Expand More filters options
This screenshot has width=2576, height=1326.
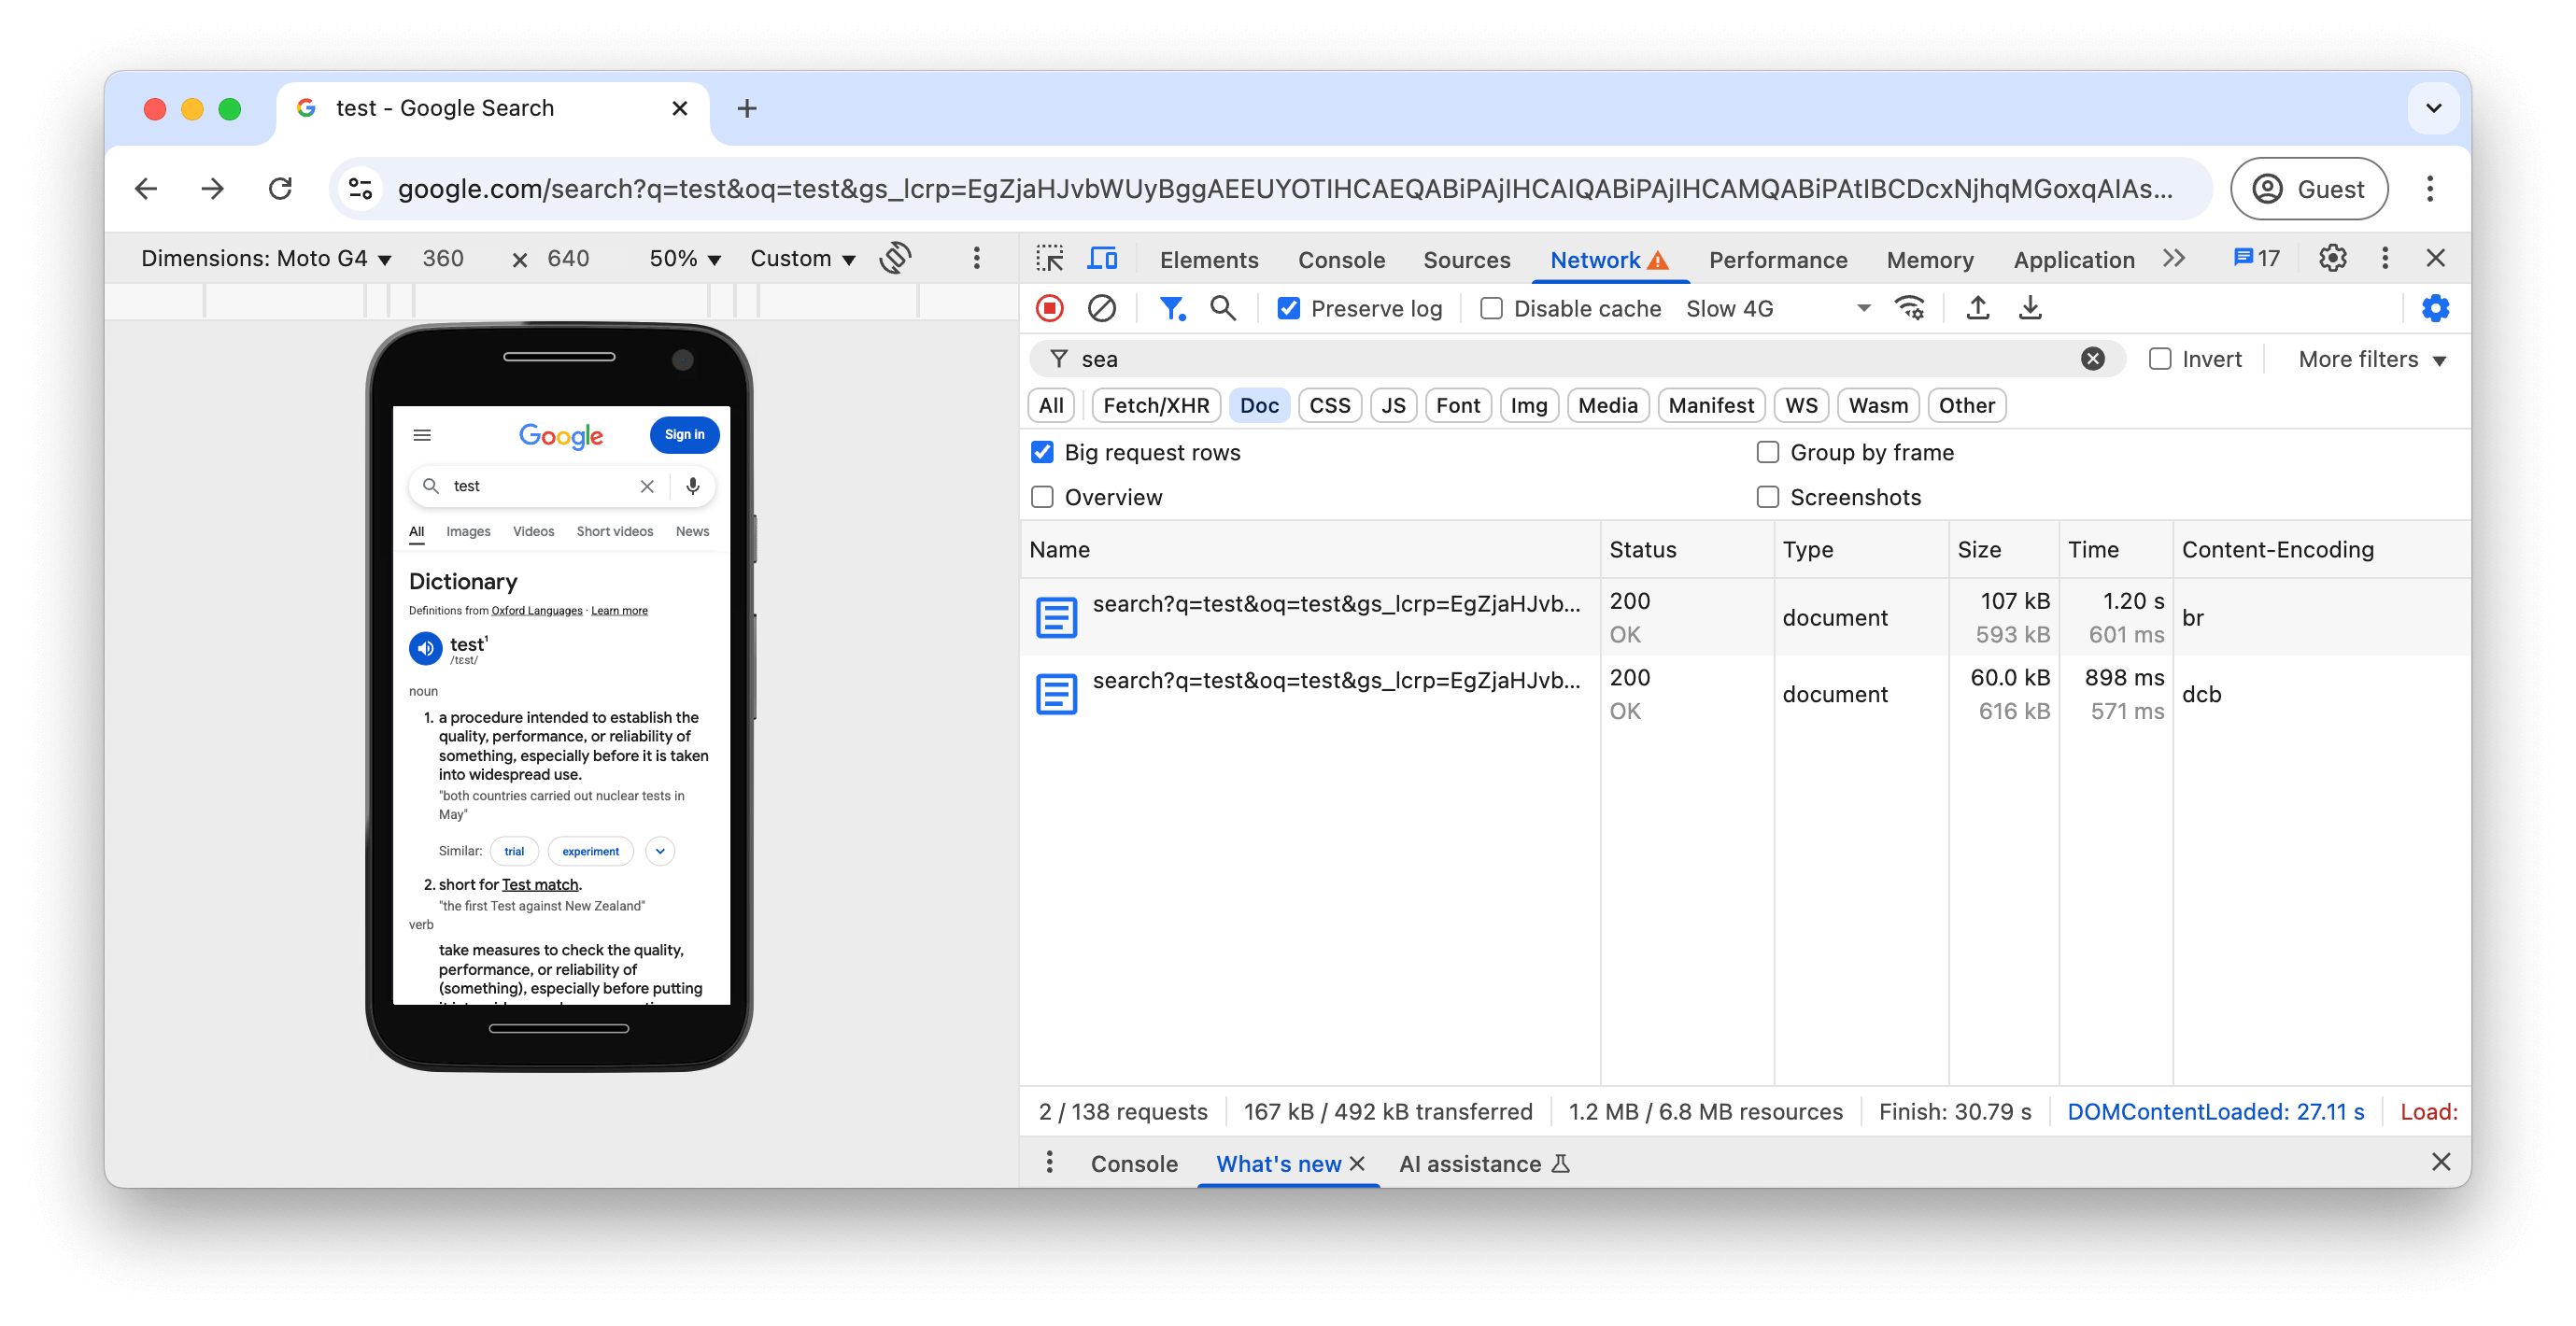point(2370,359)
